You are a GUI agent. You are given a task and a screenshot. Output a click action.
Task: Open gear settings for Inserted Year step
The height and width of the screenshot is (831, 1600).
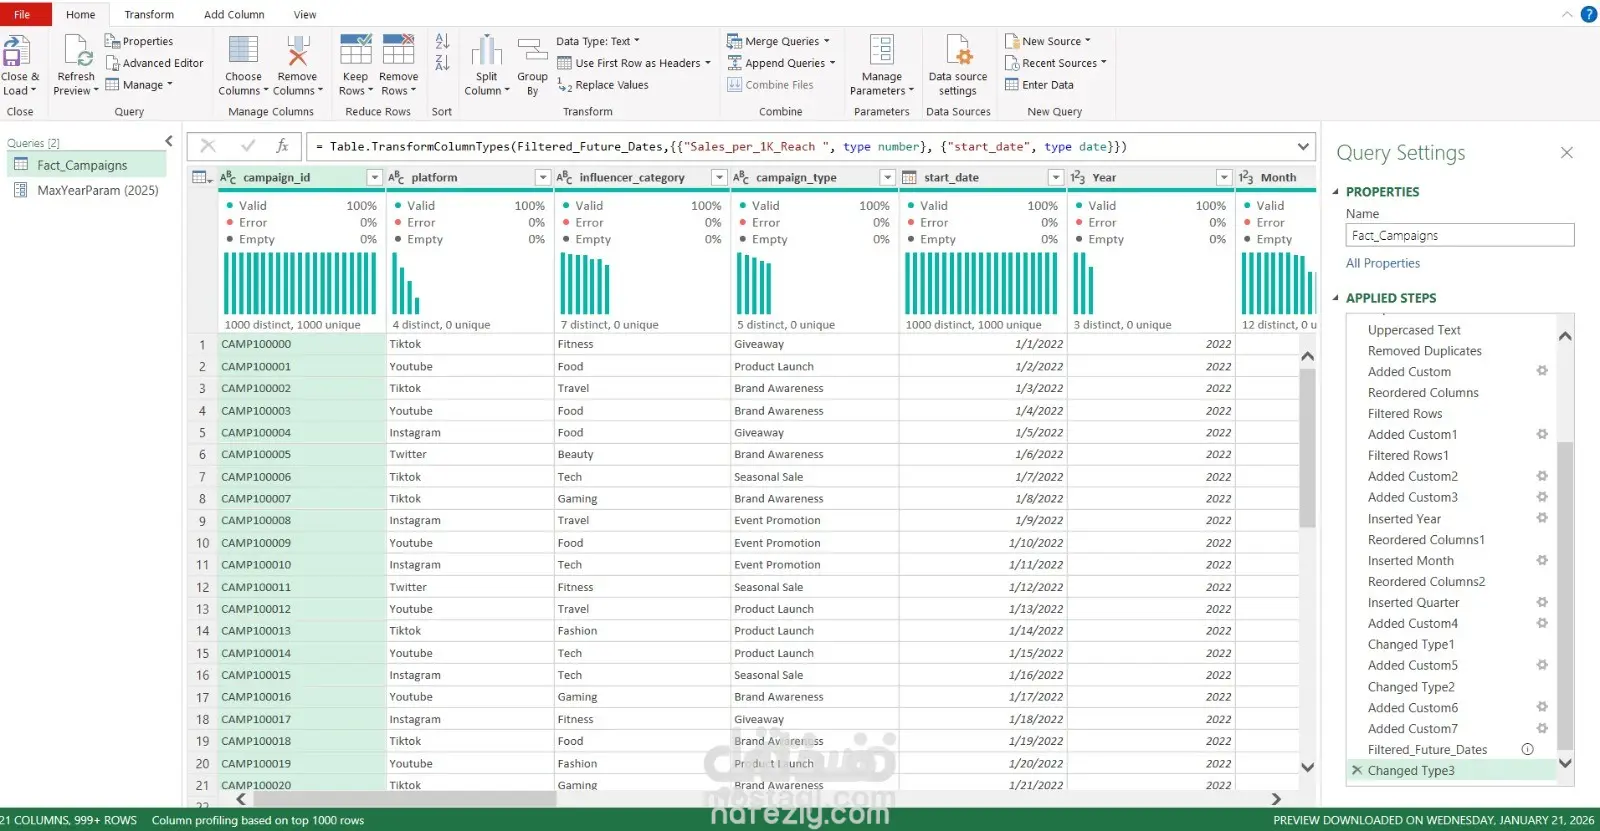tap(1542, 518)
